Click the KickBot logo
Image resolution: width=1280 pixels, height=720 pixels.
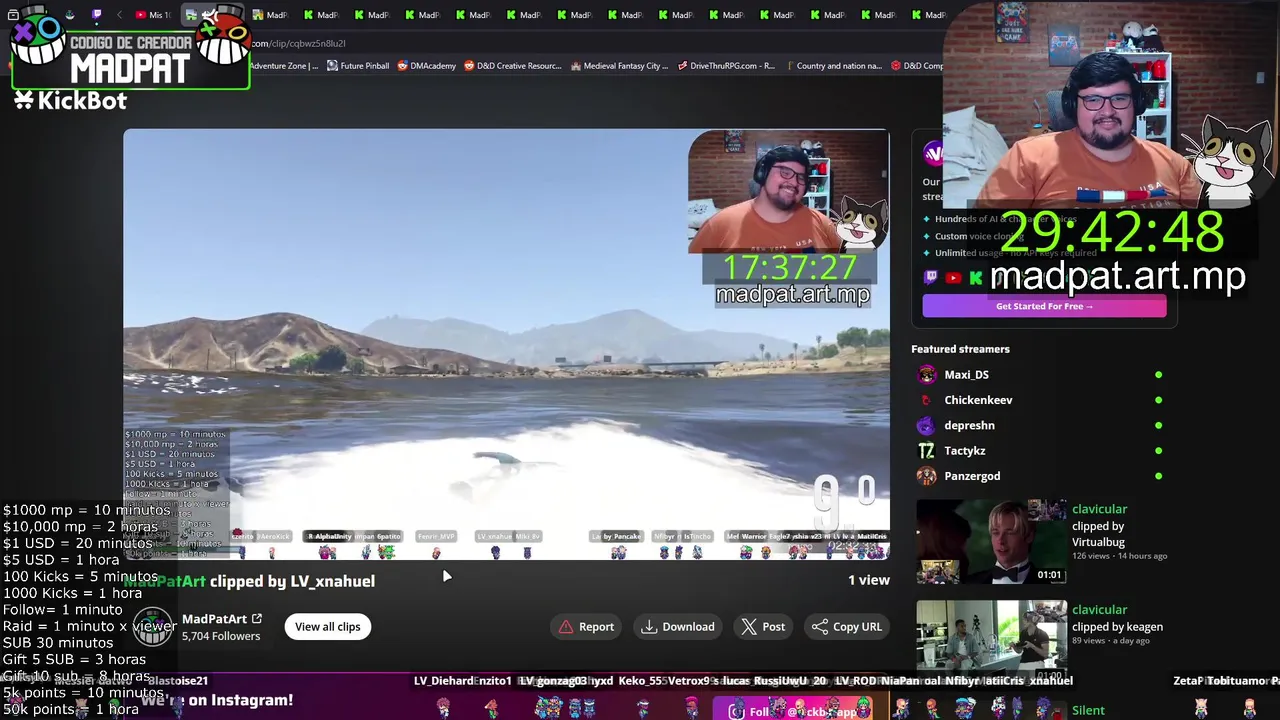(x=70, y=100)
